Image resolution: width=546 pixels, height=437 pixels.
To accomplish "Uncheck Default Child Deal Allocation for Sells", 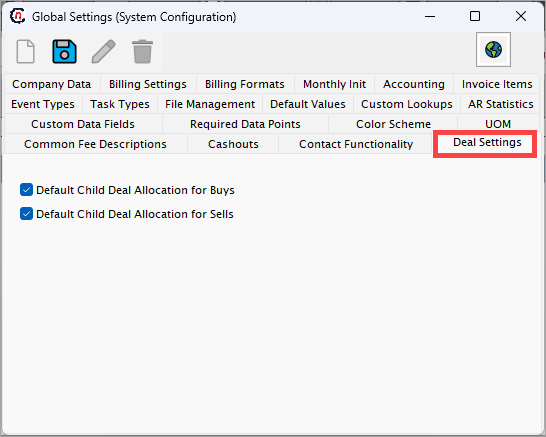I will tap(26, 214).
